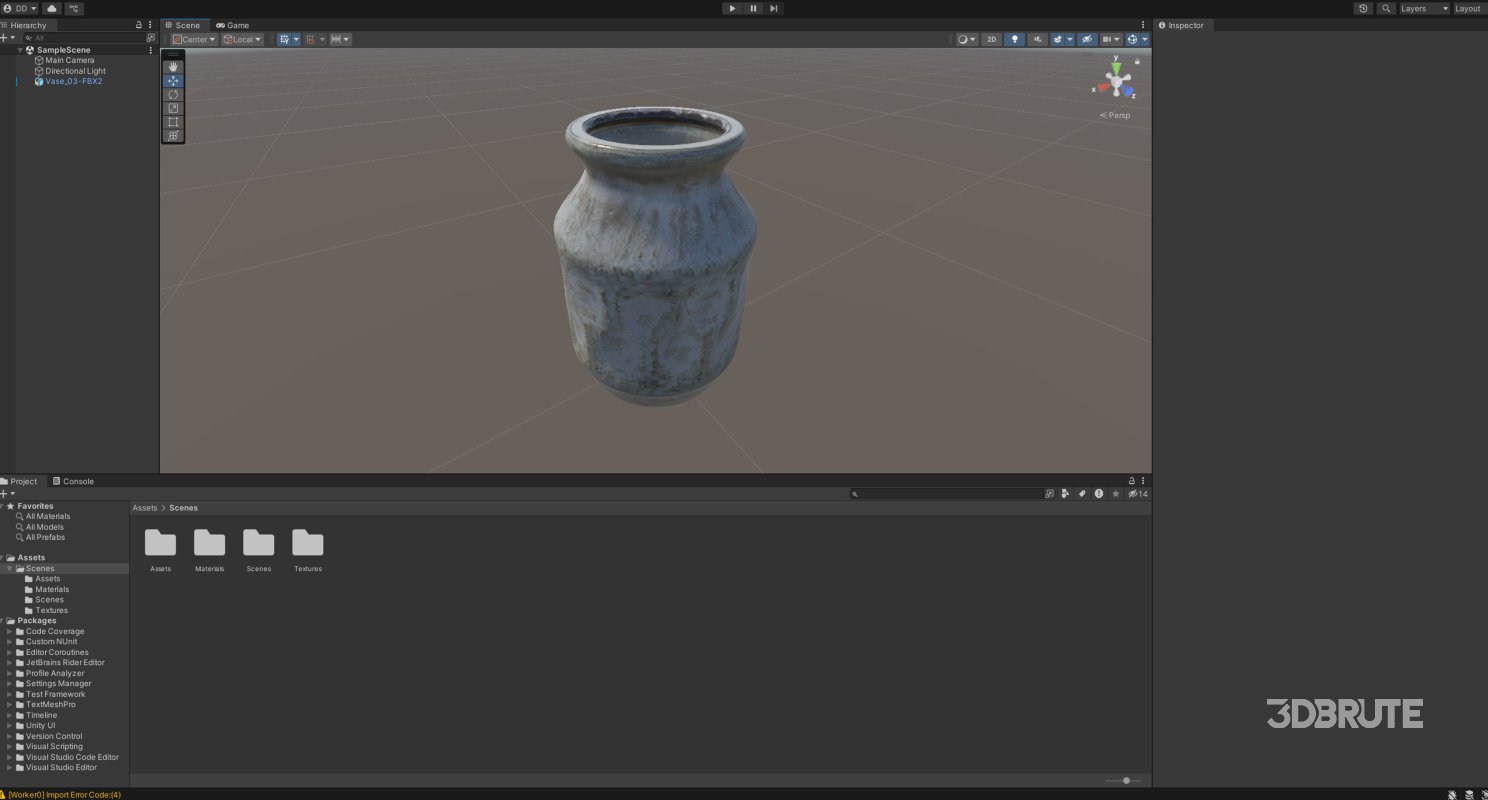The width and height of the screenshot is (1488, 800).
Task: Open the Gizmos dropdown icon
Action: click(x=1144, y=39)
